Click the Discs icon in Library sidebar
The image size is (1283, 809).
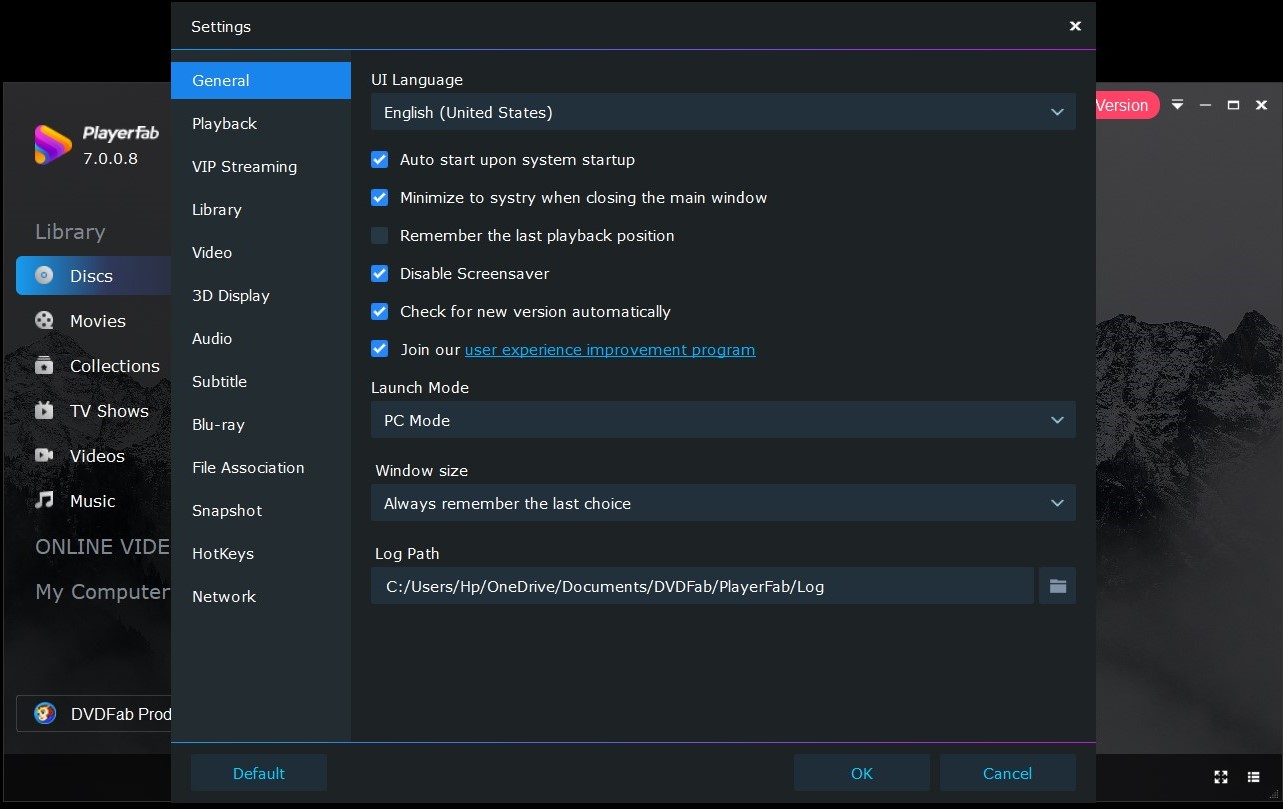44,276
